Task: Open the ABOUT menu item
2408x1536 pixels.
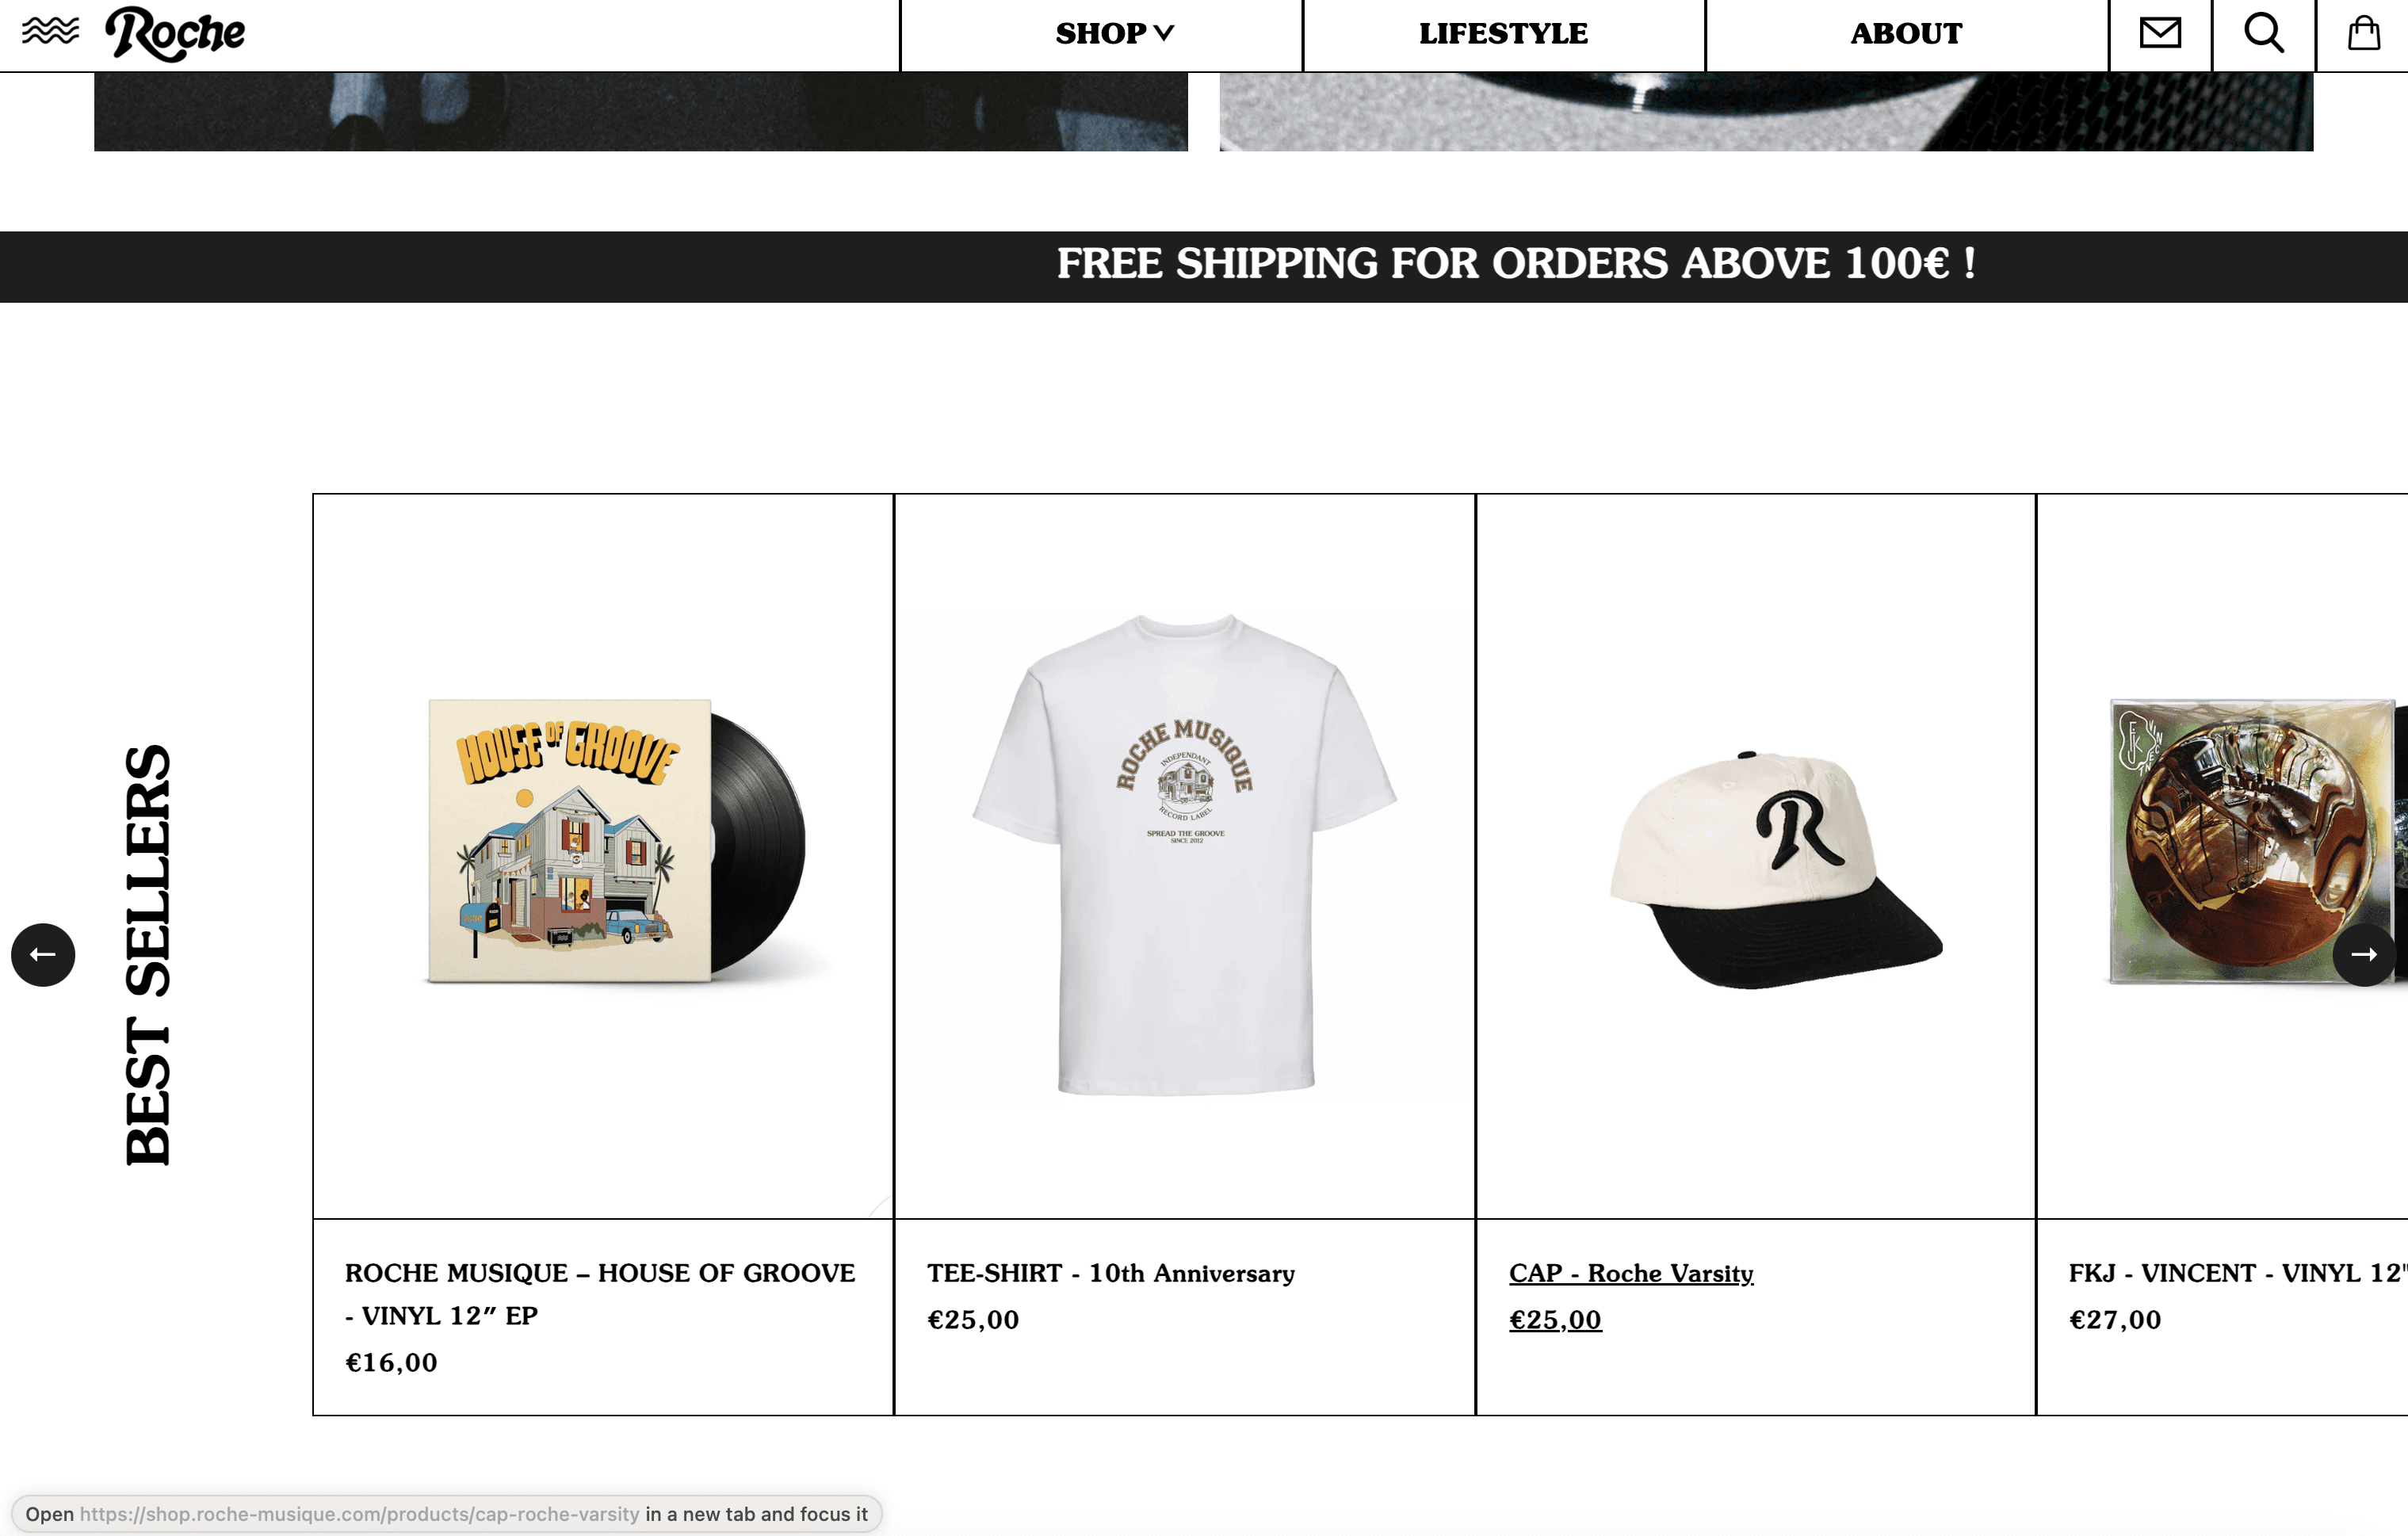Action: [x=1906, y=34]
